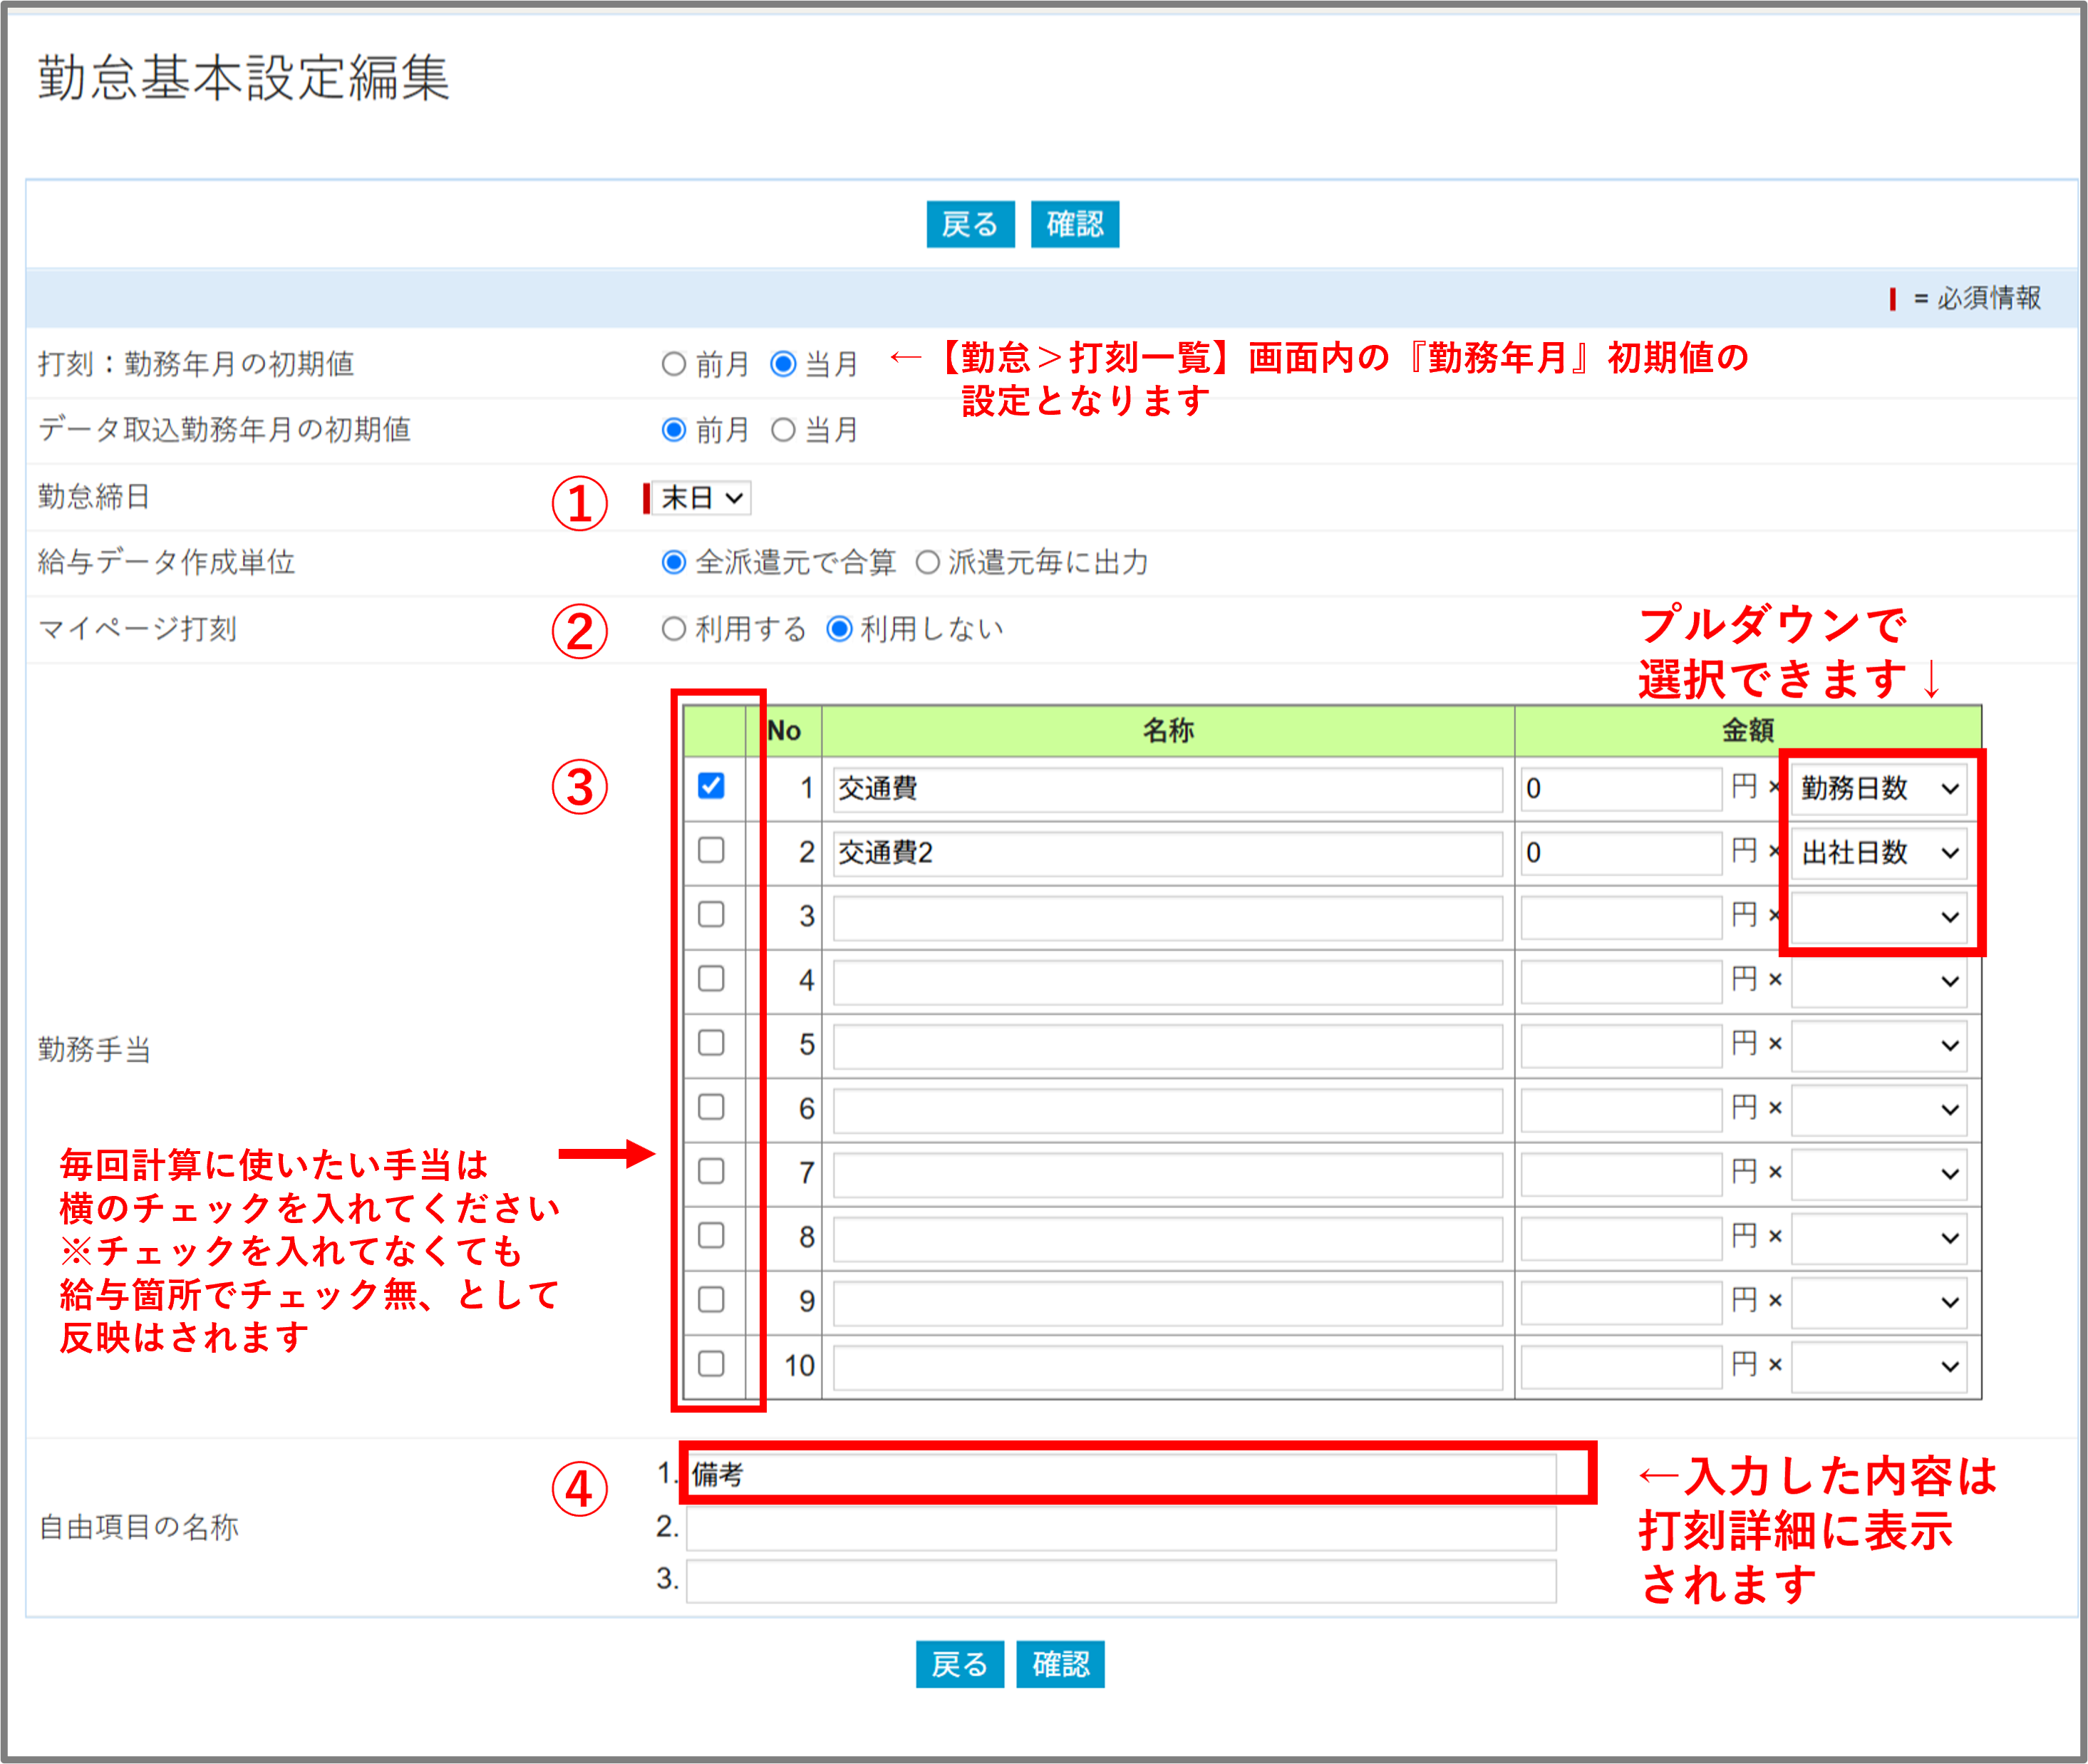Open the 出社日数 dropdown in row 2
Viewport: 2088px width, 1764px height.
[1879, 852]
